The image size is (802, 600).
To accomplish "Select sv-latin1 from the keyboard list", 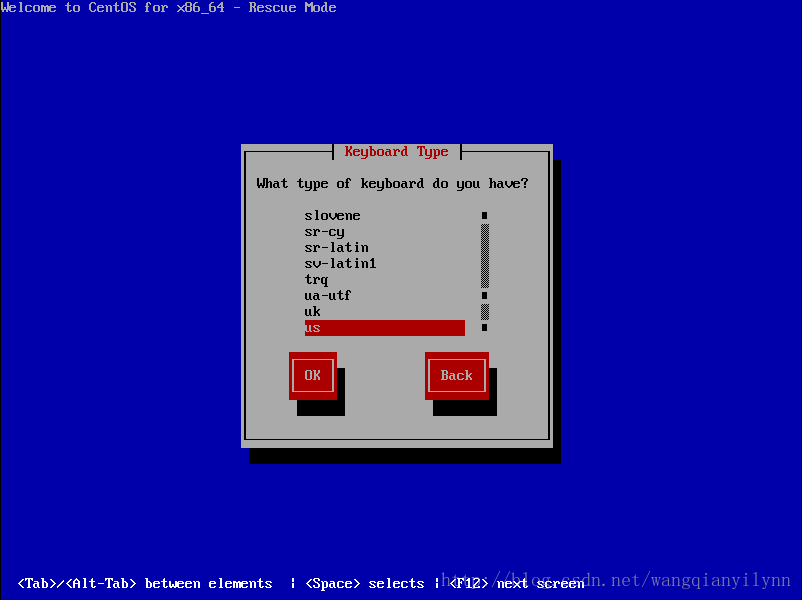I will [385, 263].
